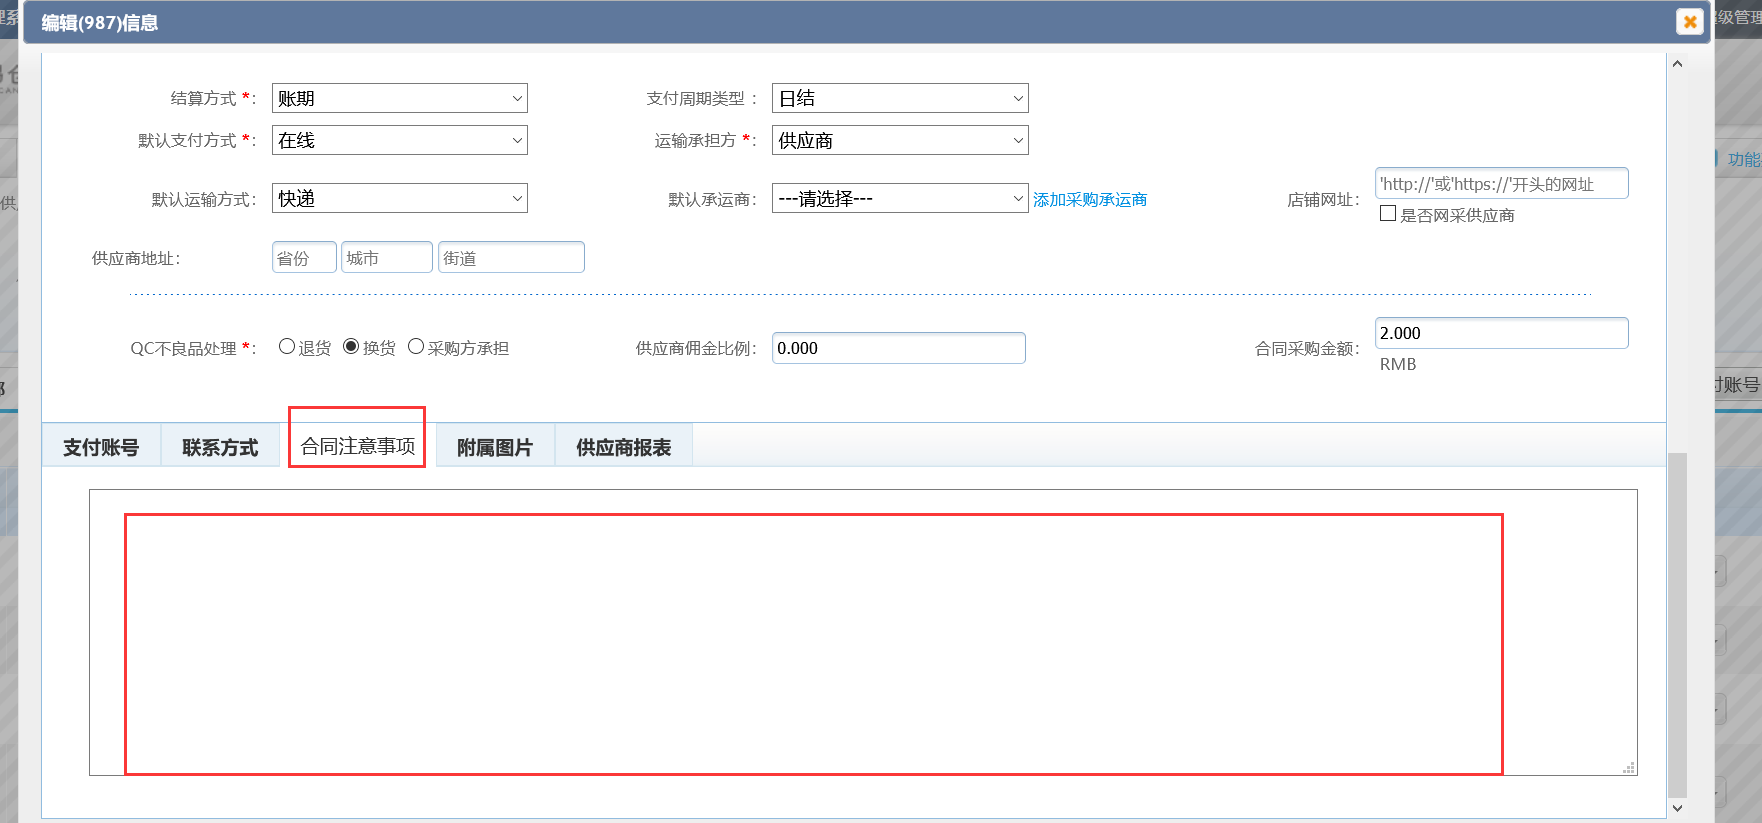The image size is (1762, 823).
Task: Click the 添加采购承运商 link
Action: (x=1090, y=200)
